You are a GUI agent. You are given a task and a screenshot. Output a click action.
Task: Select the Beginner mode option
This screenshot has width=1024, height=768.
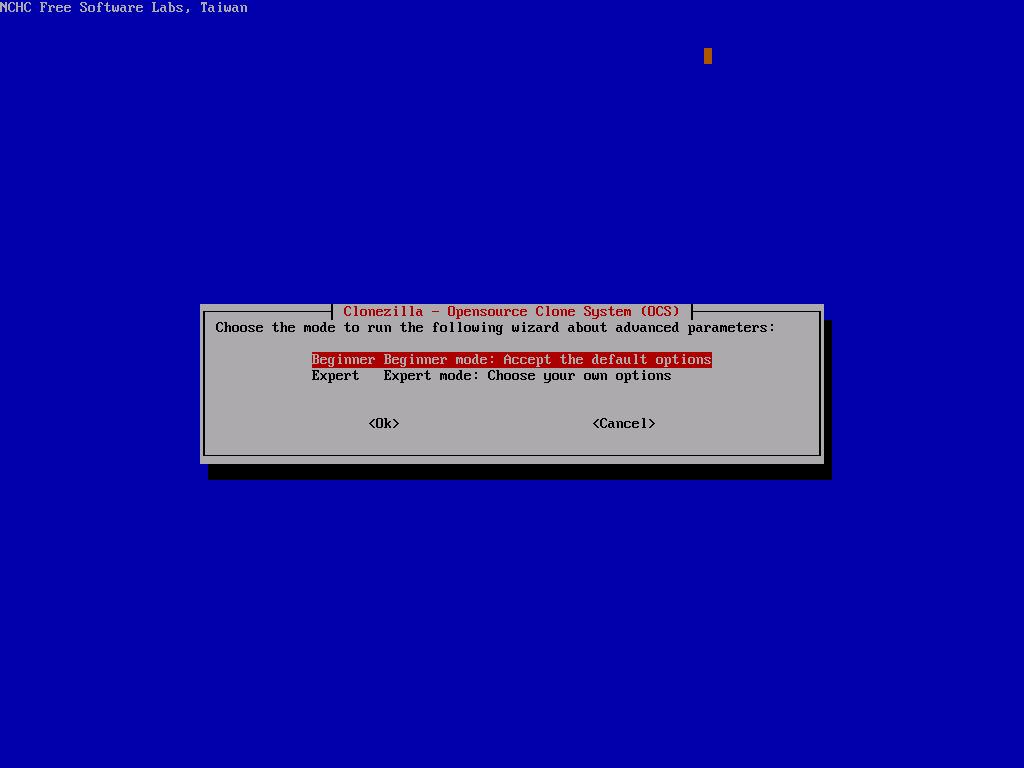511,359
